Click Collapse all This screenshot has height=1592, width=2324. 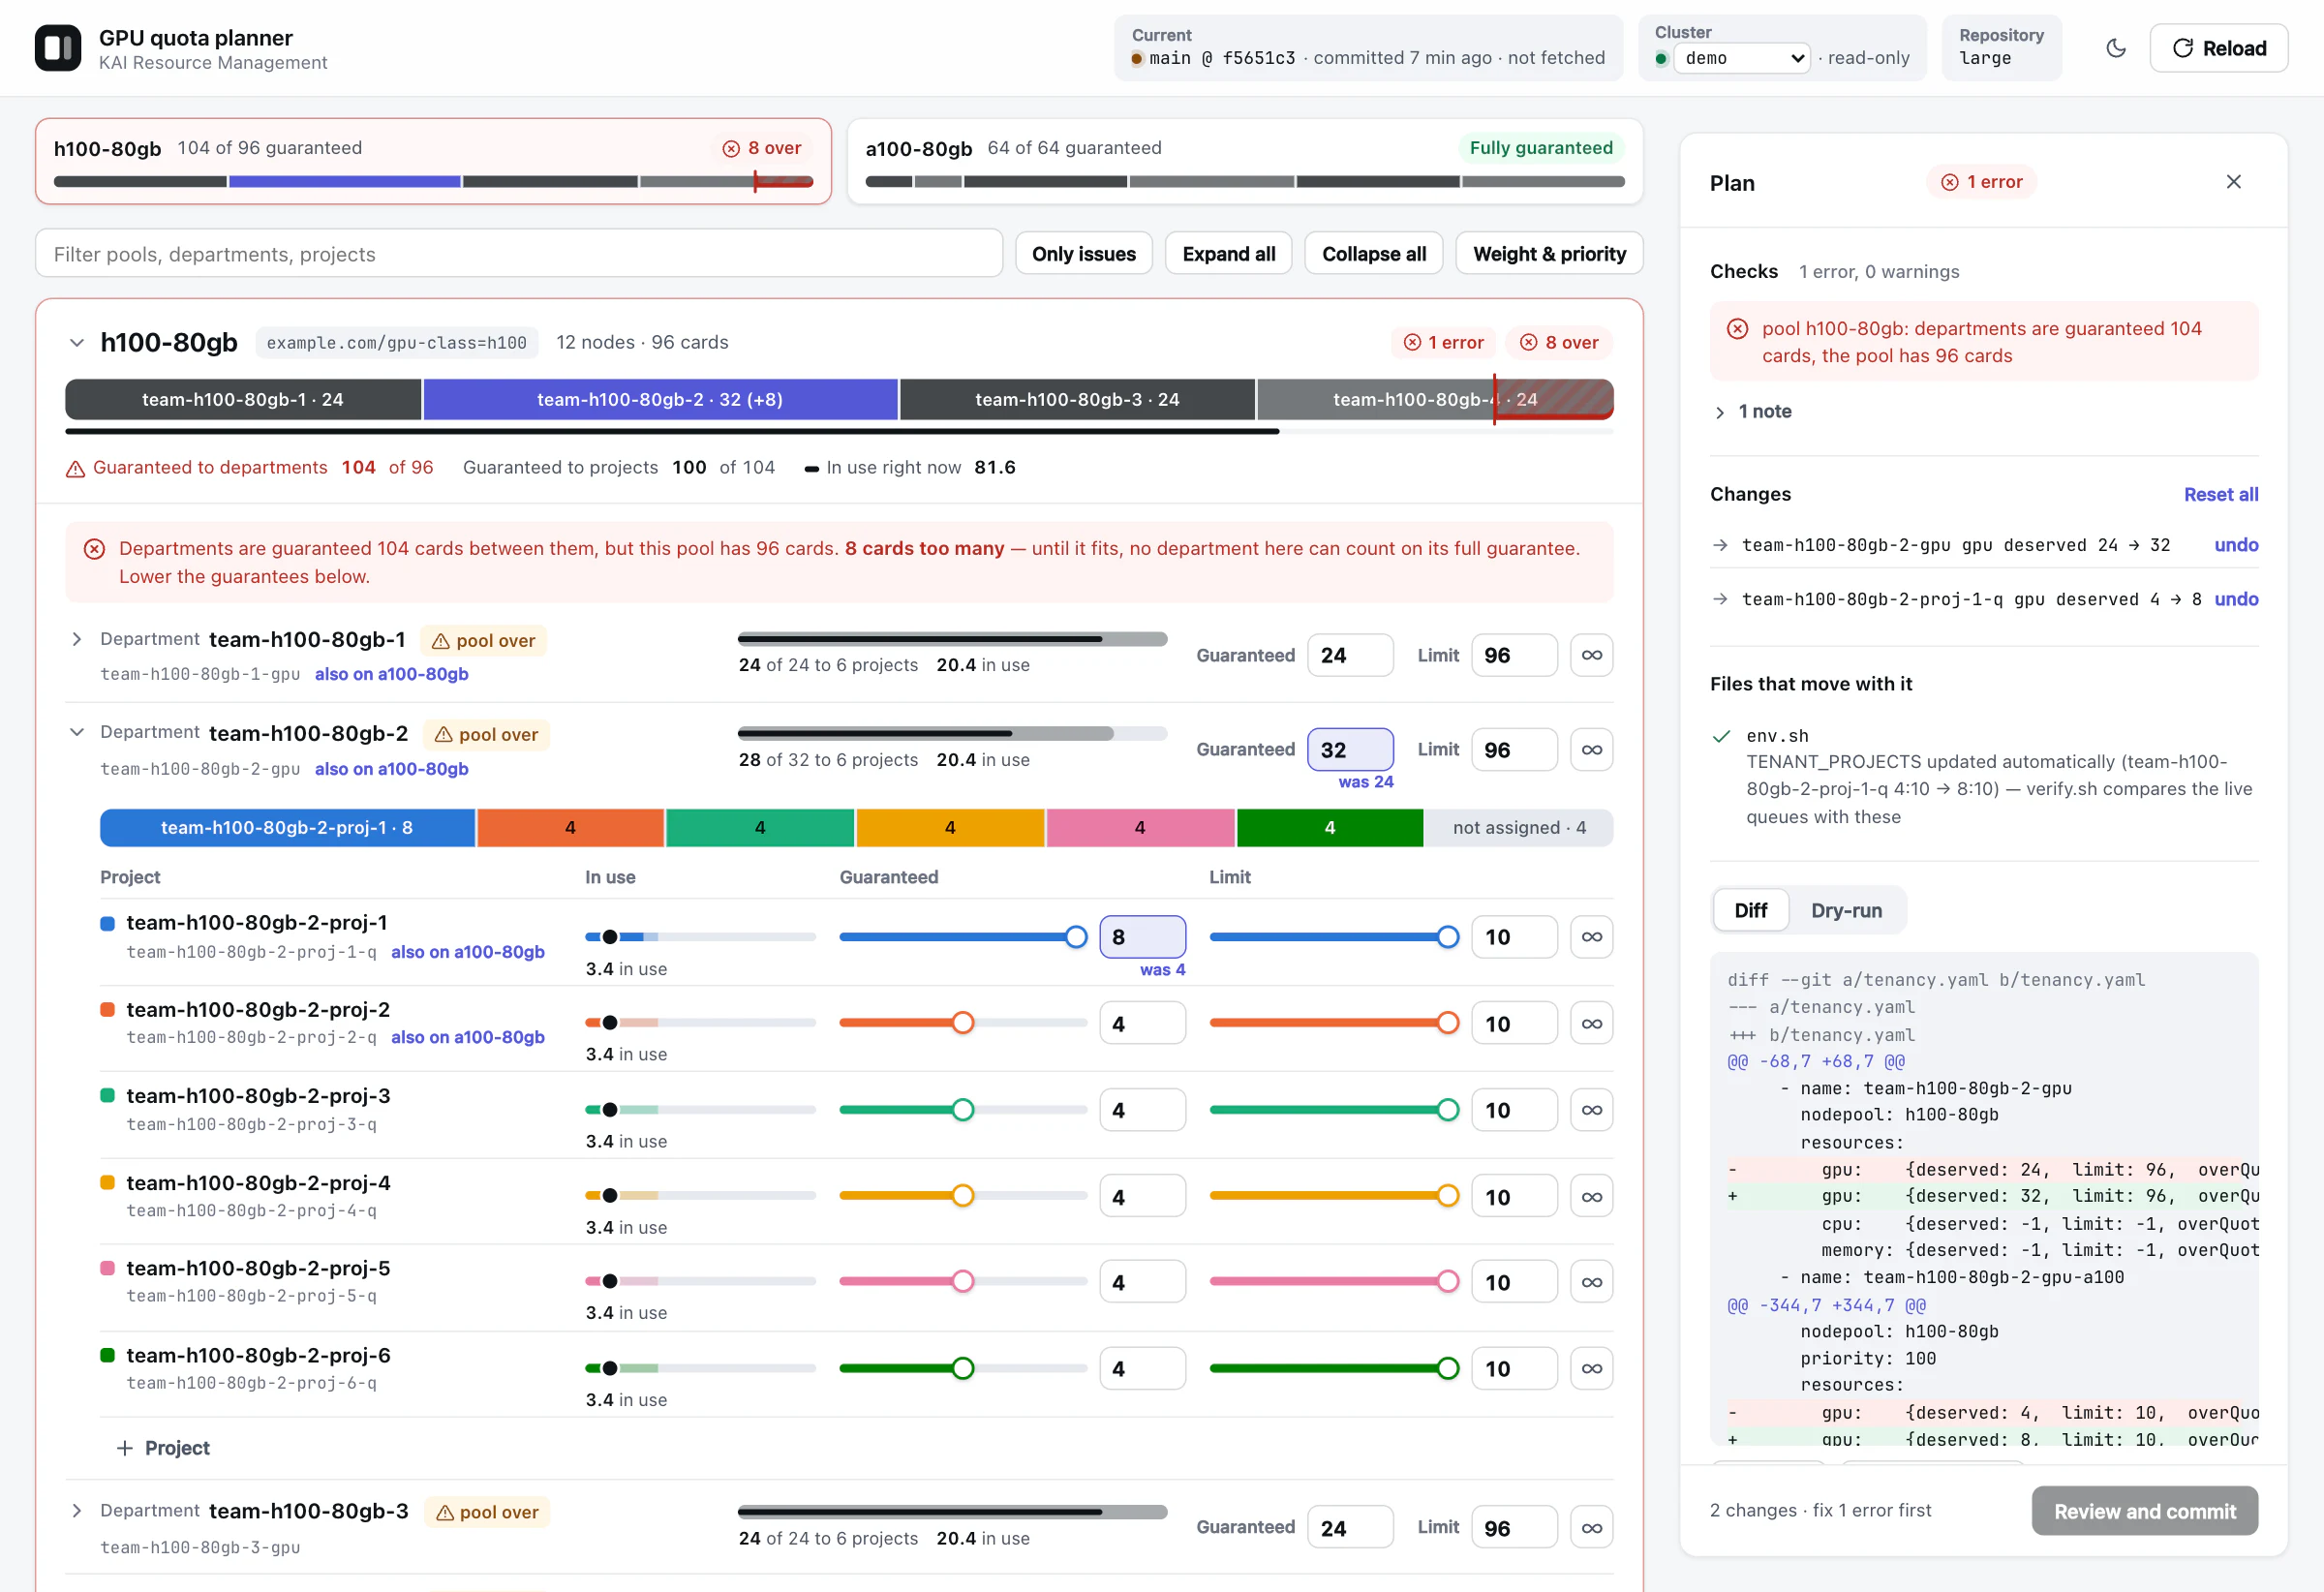(1373, 254)
